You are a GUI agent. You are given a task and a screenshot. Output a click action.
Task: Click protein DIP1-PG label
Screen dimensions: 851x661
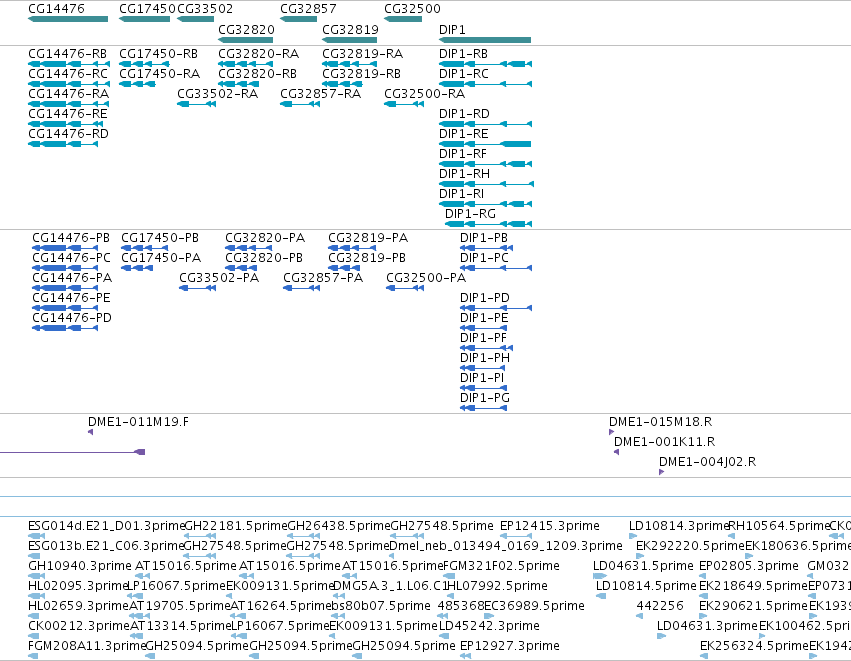click(485, 398)
